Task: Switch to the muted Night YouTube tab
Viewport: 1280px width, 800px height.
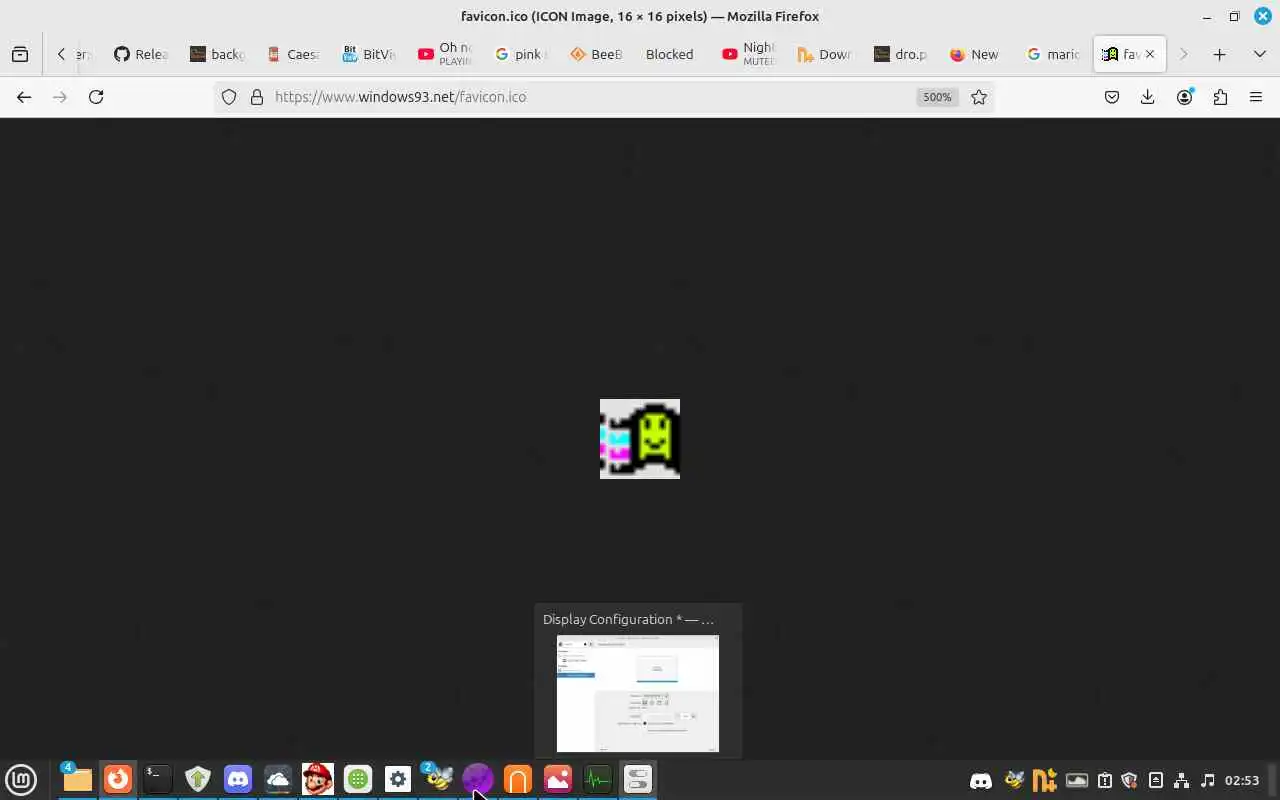Action: click(x=749, y=54)
